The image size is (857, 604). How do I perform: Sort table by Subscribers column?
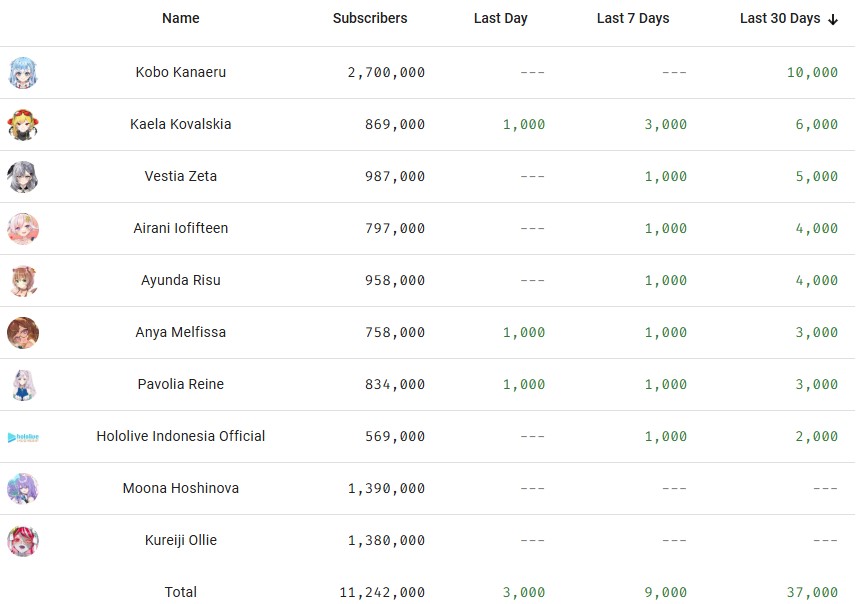[x=370, y=18]
